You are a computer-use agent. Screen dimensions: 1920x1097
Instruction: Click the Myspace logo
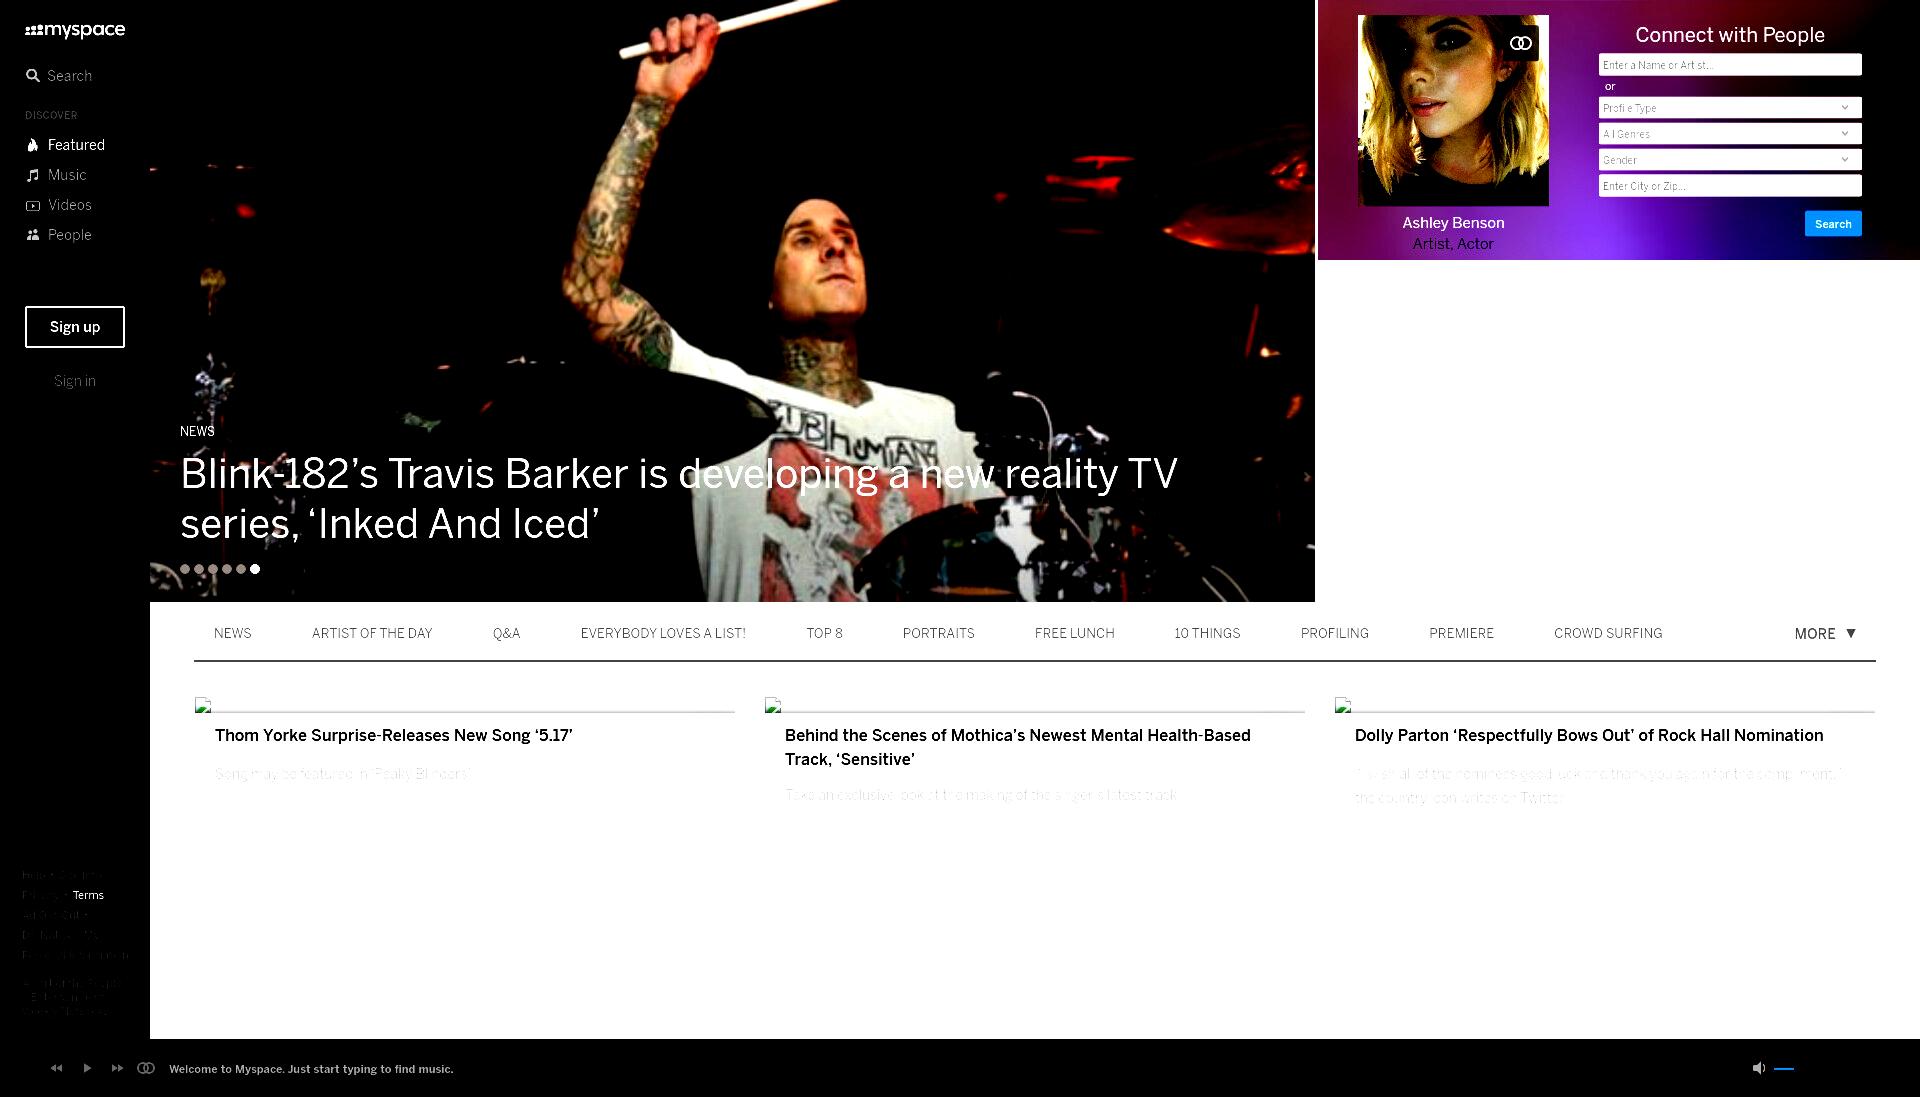pos(75,30)
